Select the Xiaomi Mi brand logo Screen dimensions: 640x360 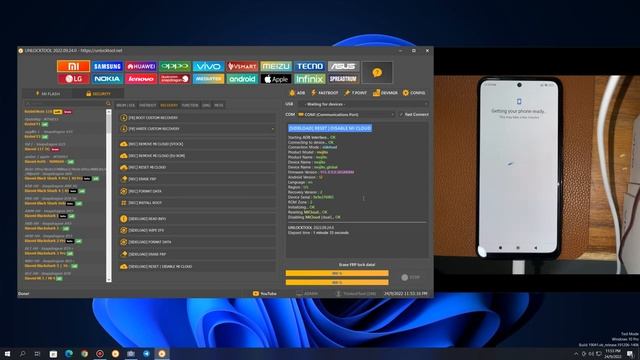pos(73,66)
